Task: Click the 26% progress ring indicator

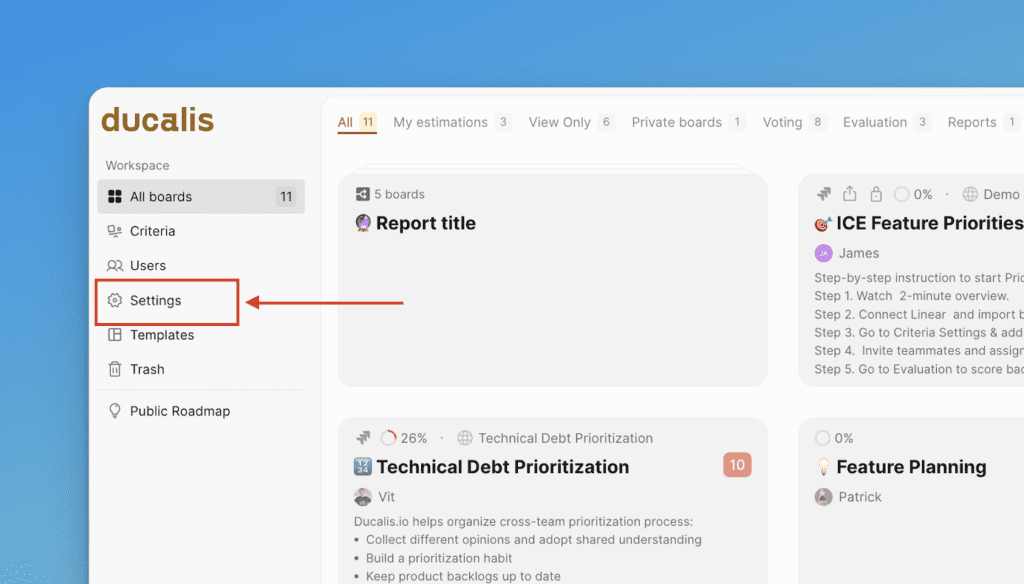Action: pyautogui.click(x=389, y=438)
